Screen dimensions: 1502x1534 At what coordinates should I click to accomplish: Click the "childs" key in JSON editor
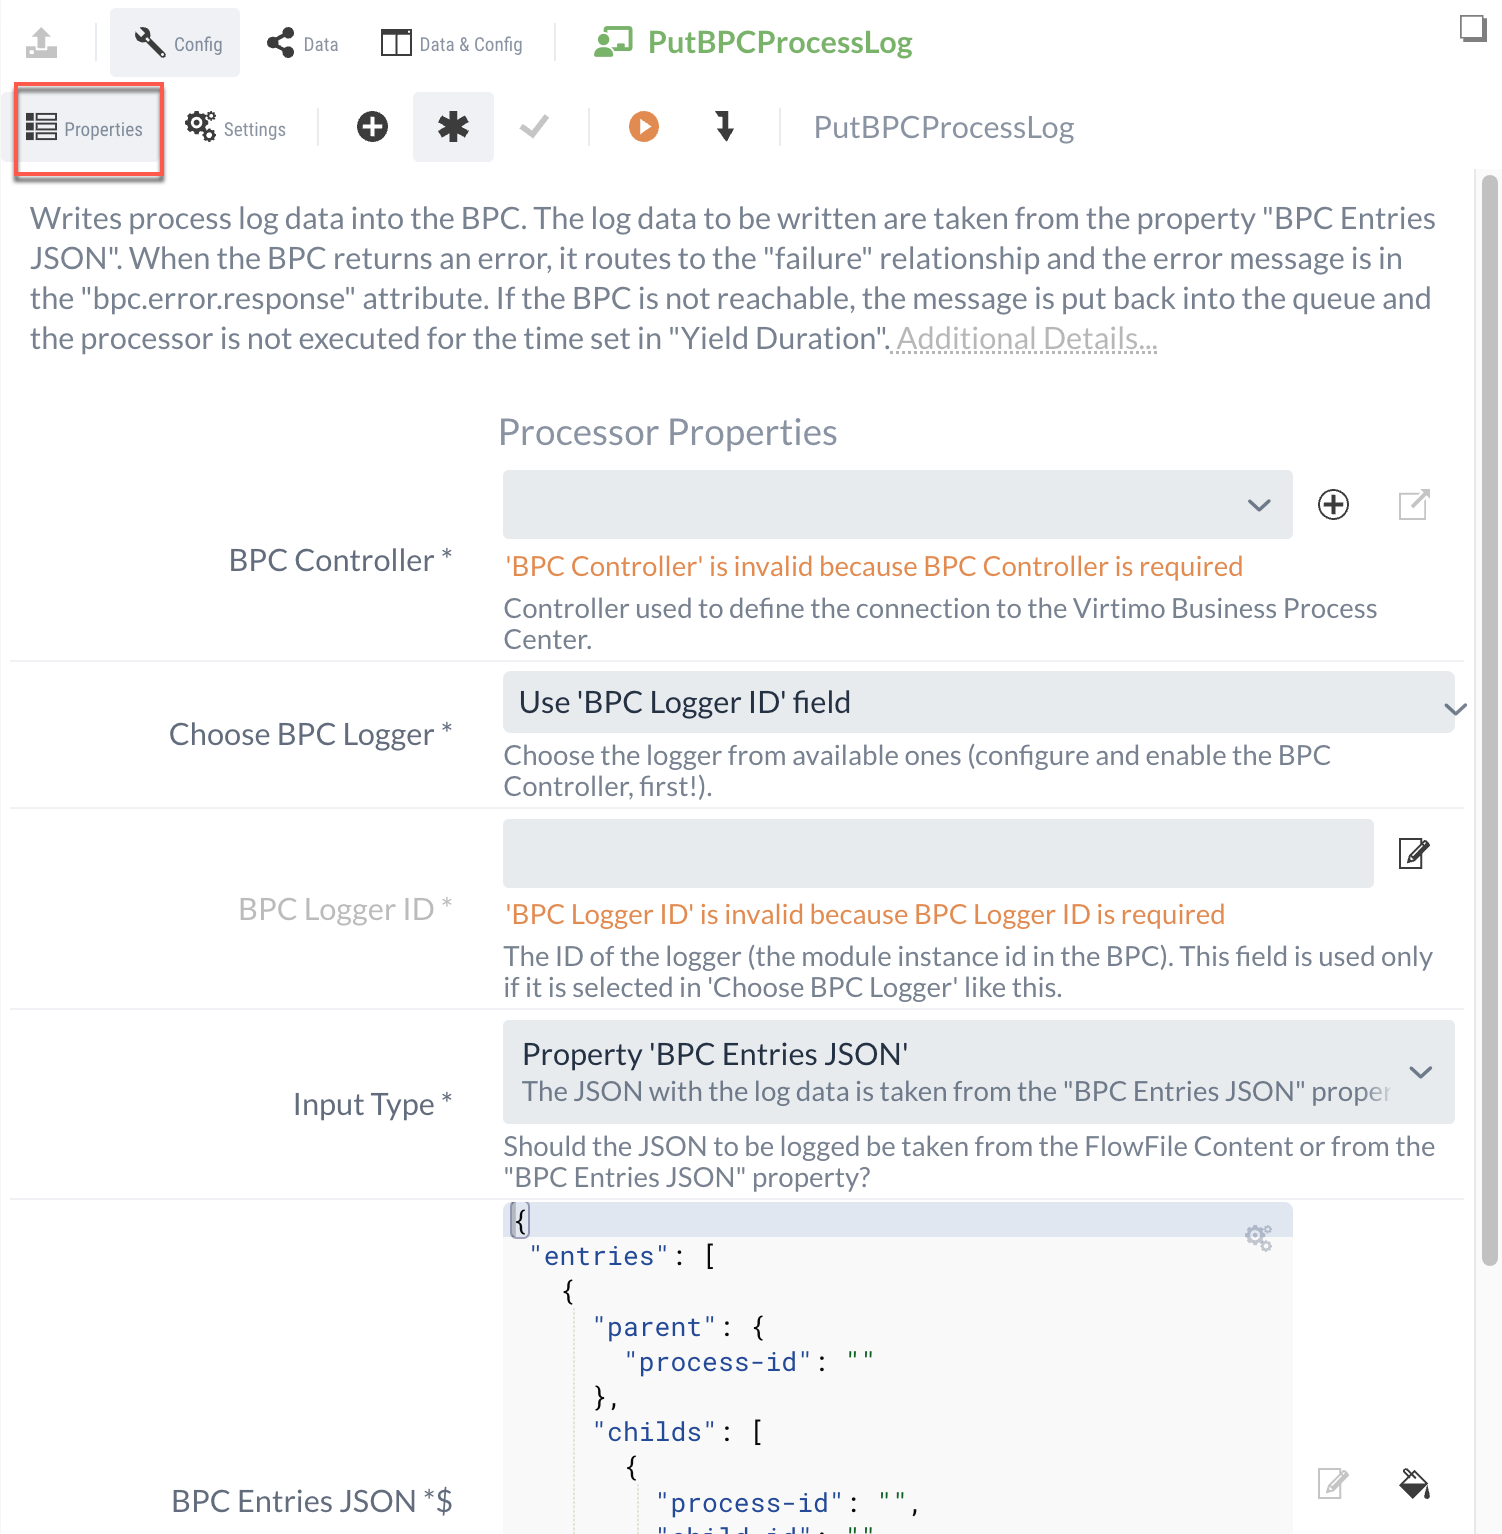pyautogui.click(x=655, y=1432)
